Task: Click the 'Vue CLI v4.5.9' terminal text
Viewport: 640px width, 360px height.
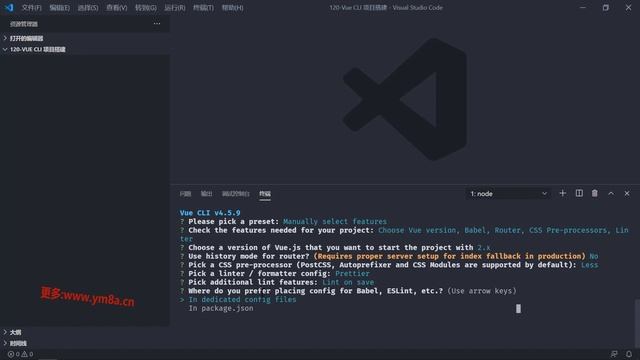Action: coord(210,213)
